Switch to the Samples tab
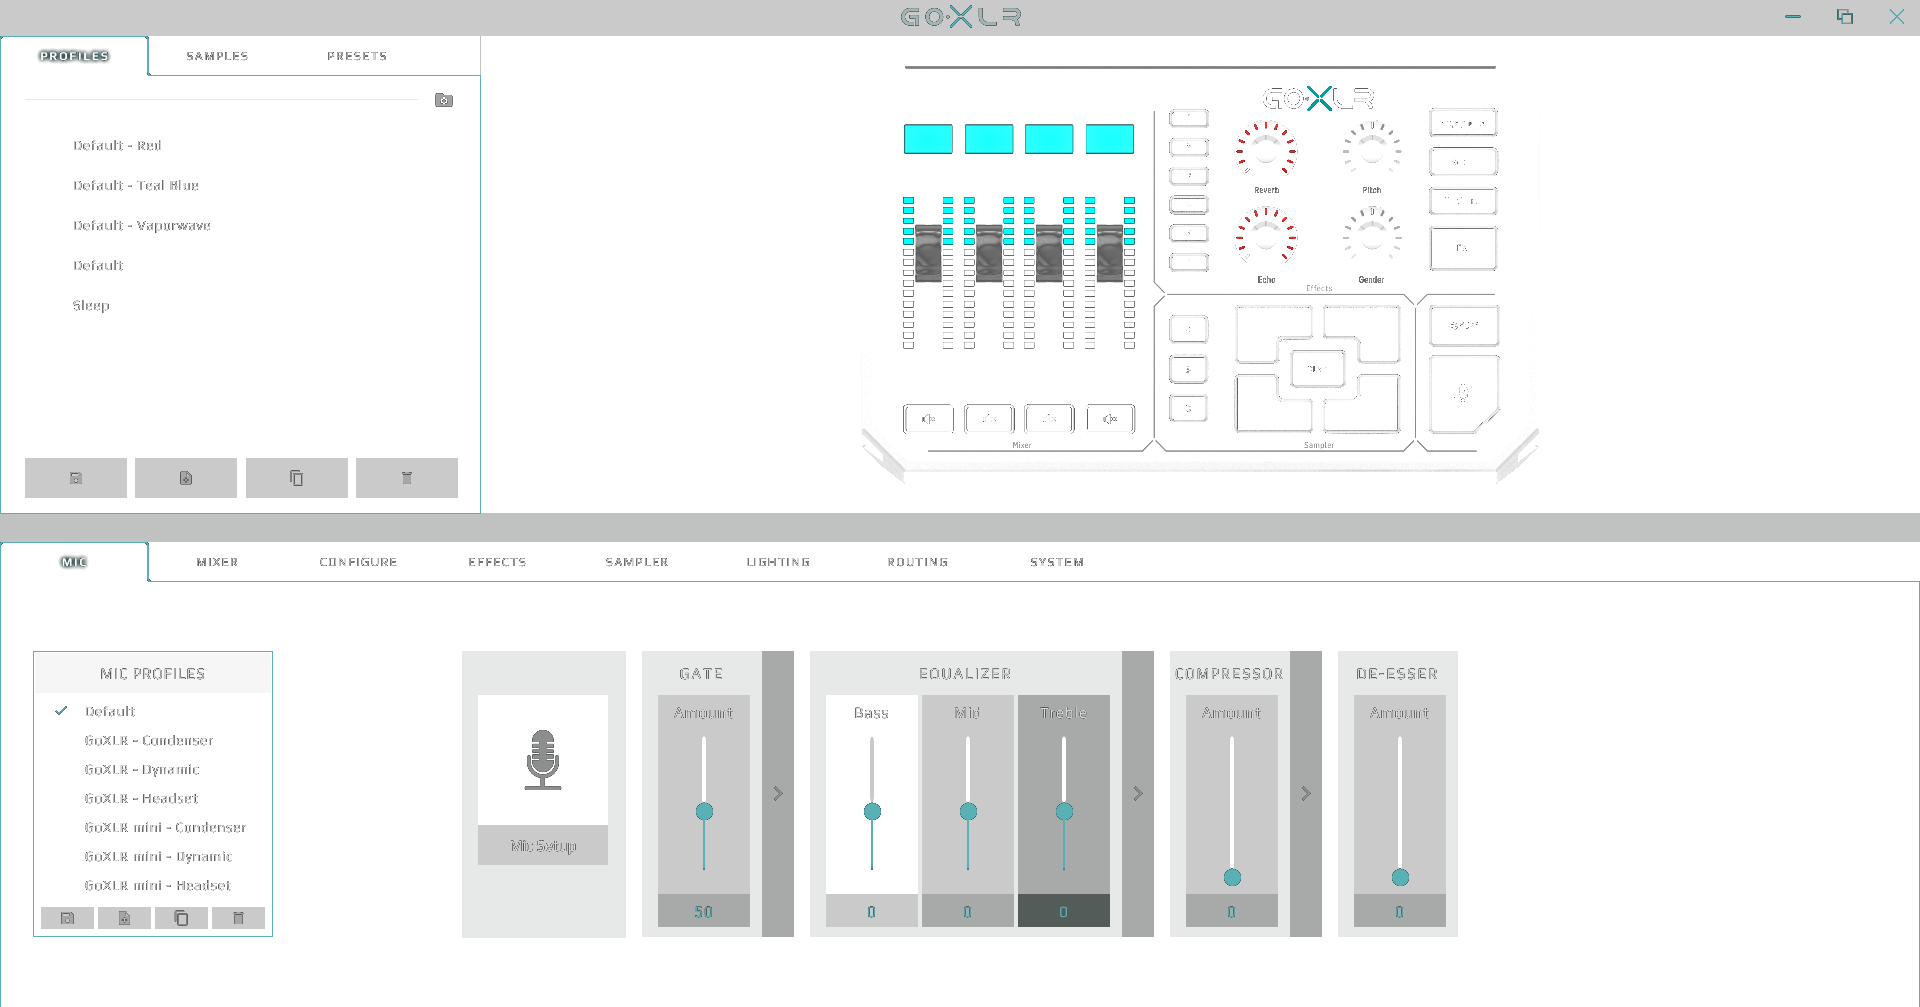Screen dimensions: 1920x1007 coord(217,56)
